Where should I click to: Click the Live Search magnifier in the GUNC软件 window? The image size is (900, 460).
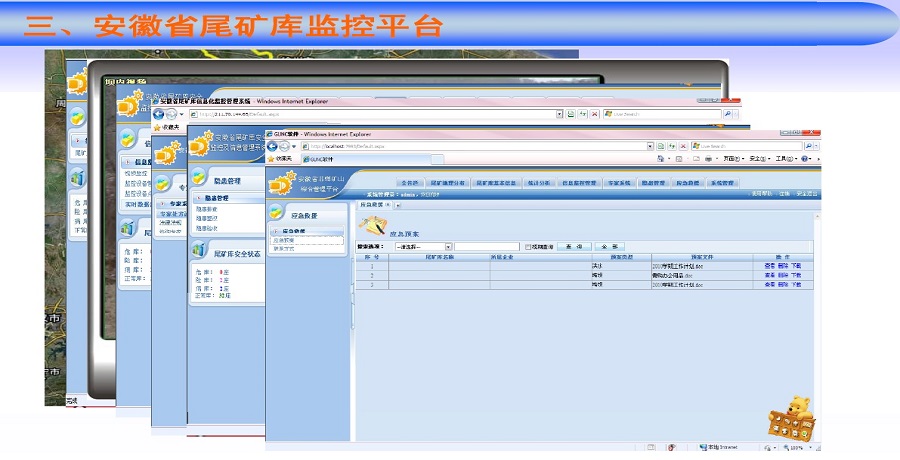(809, 146)
